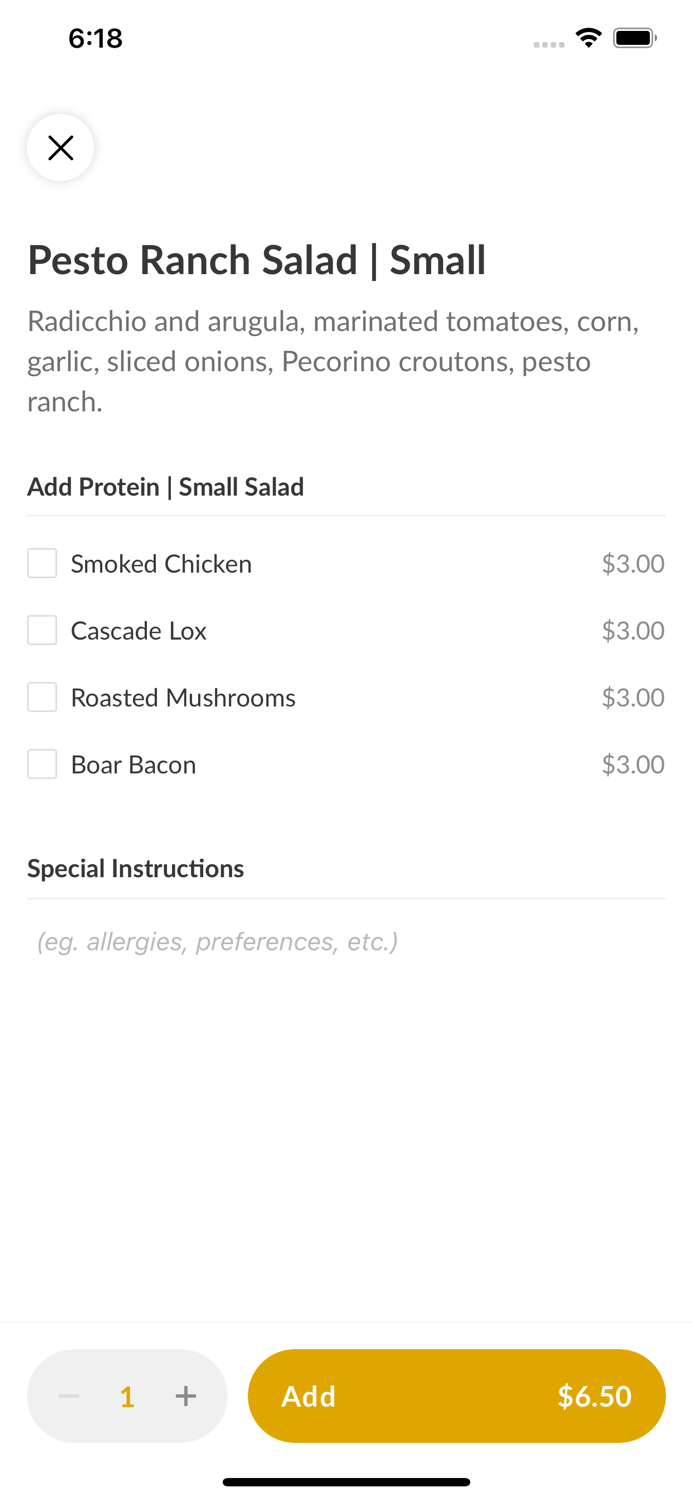Tap the Wi-Fi icon in status bar

(588, 38)
